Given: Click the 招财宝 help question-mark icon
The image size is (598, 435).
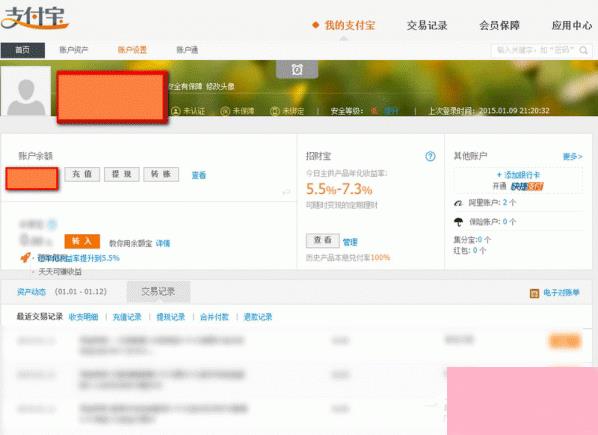Looking at the screenshot, I should [x=430, y=156].
